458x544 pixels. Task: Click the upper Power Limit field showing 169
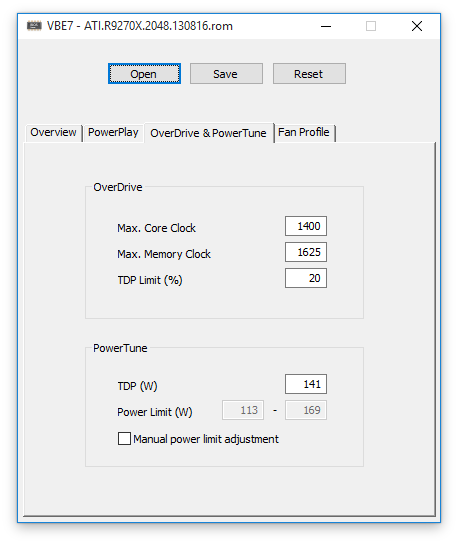coord(306,410)
